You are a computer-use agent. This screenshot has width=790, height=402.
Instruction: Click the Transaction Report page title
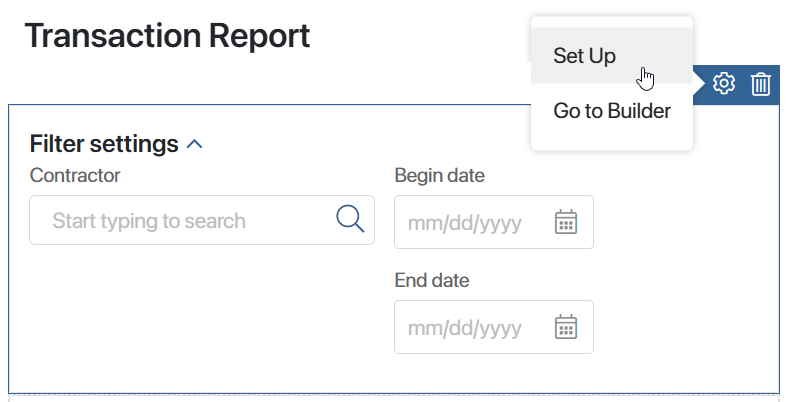167,36
